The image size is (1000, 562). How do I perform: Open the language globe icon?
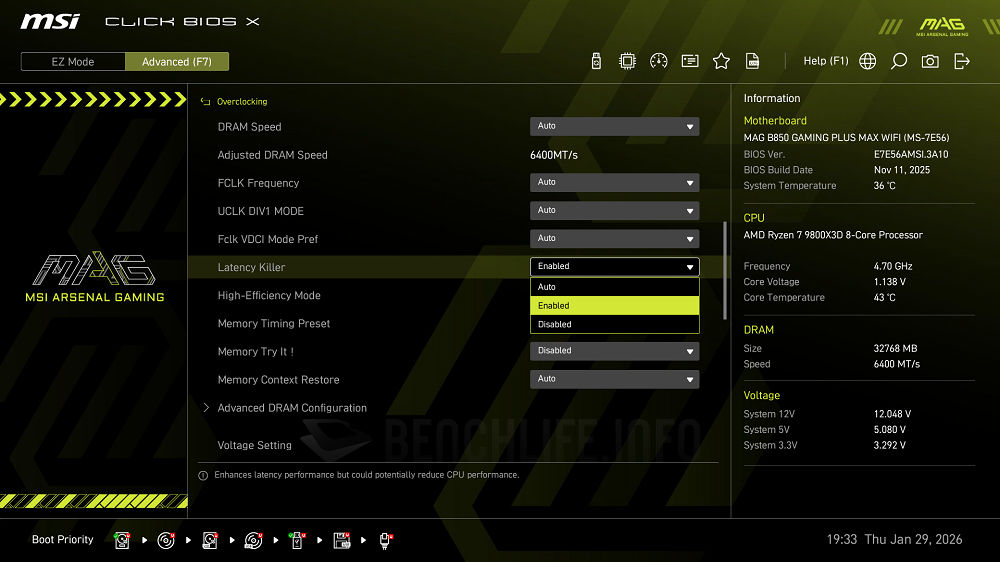[867, 61]
